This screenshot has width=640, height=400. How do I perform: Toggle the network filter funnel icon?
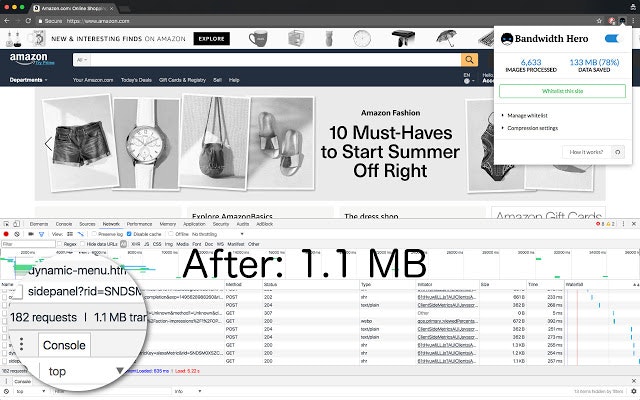pos(41,234)
